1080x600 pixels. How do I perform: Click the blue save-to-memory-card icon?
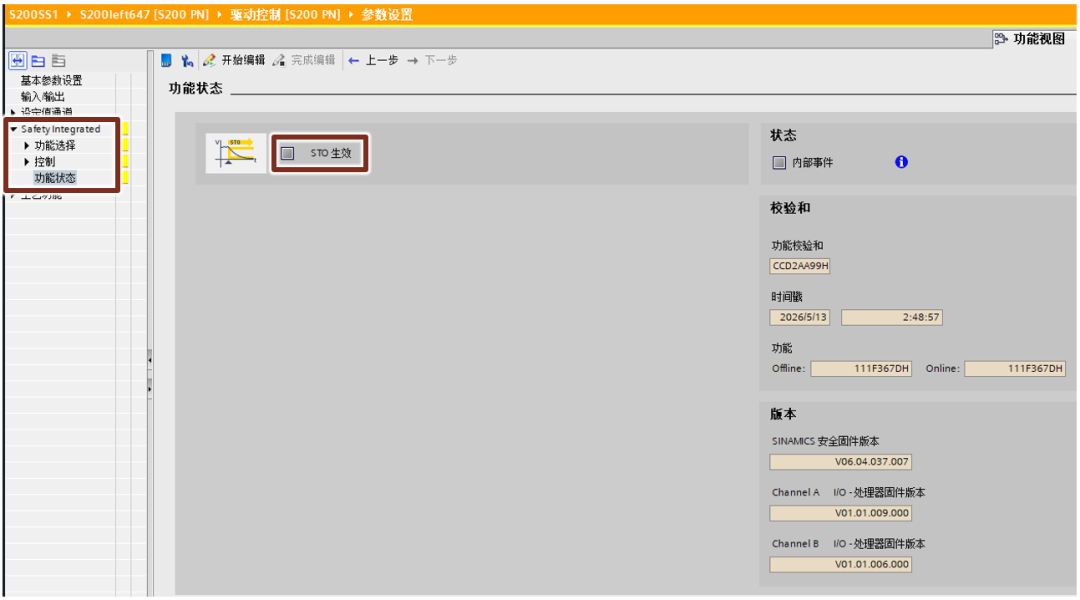166,61
